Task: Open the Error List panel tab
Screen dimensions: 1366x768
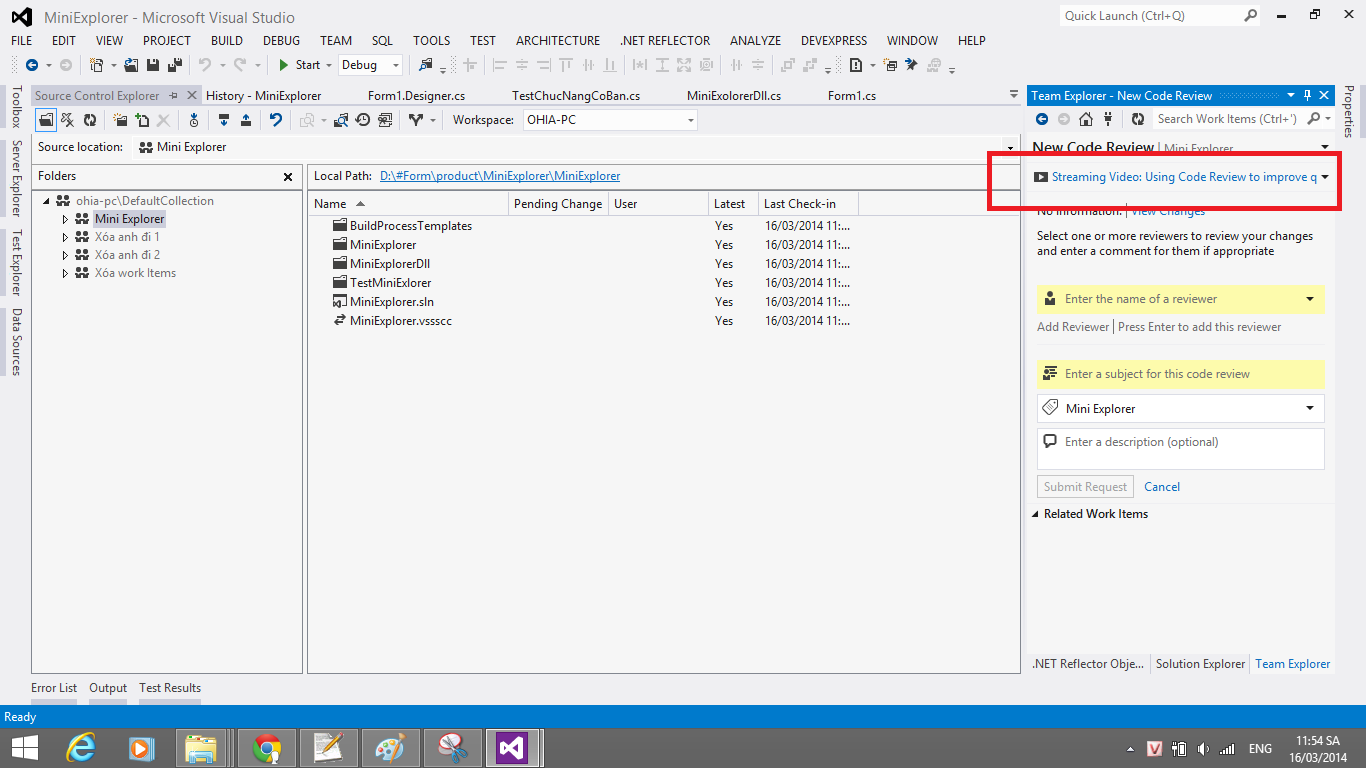Action: 54,688
